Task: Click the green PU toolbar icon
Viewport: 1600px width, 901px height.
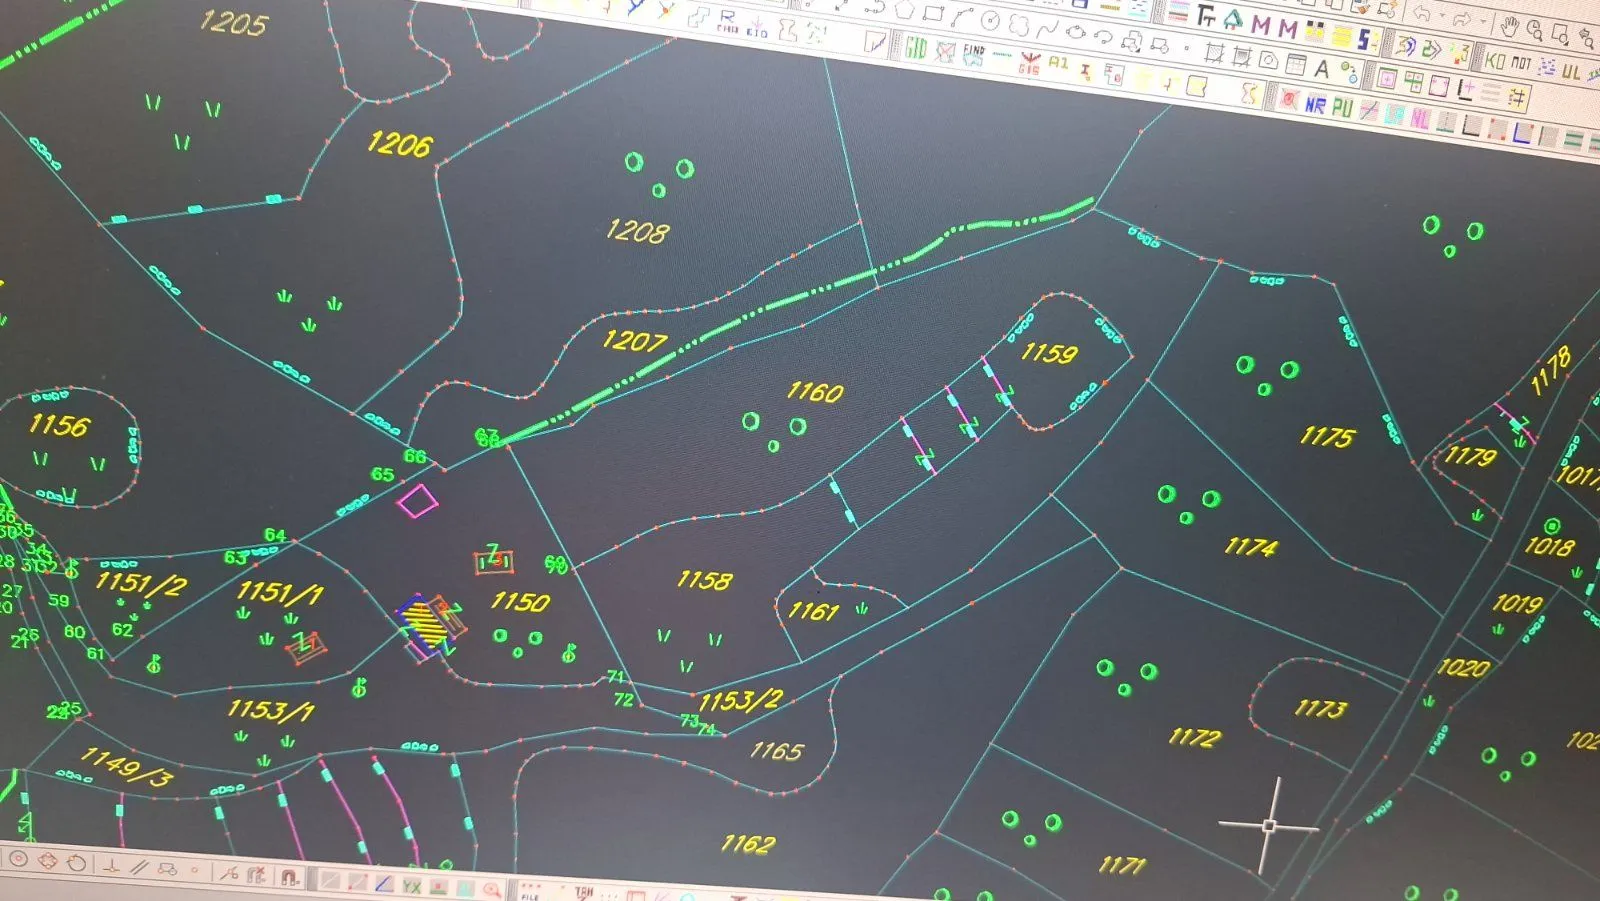Action: click(1342, 107)
